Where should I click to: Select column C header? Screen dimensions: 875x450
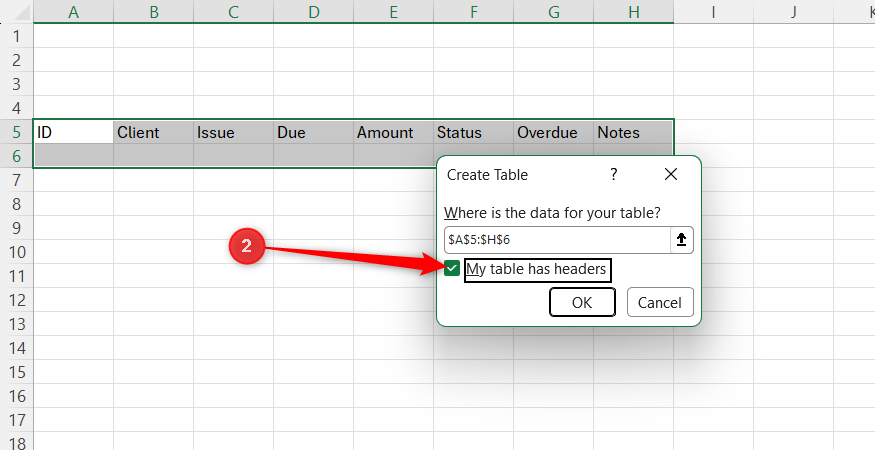click(233, 12)
